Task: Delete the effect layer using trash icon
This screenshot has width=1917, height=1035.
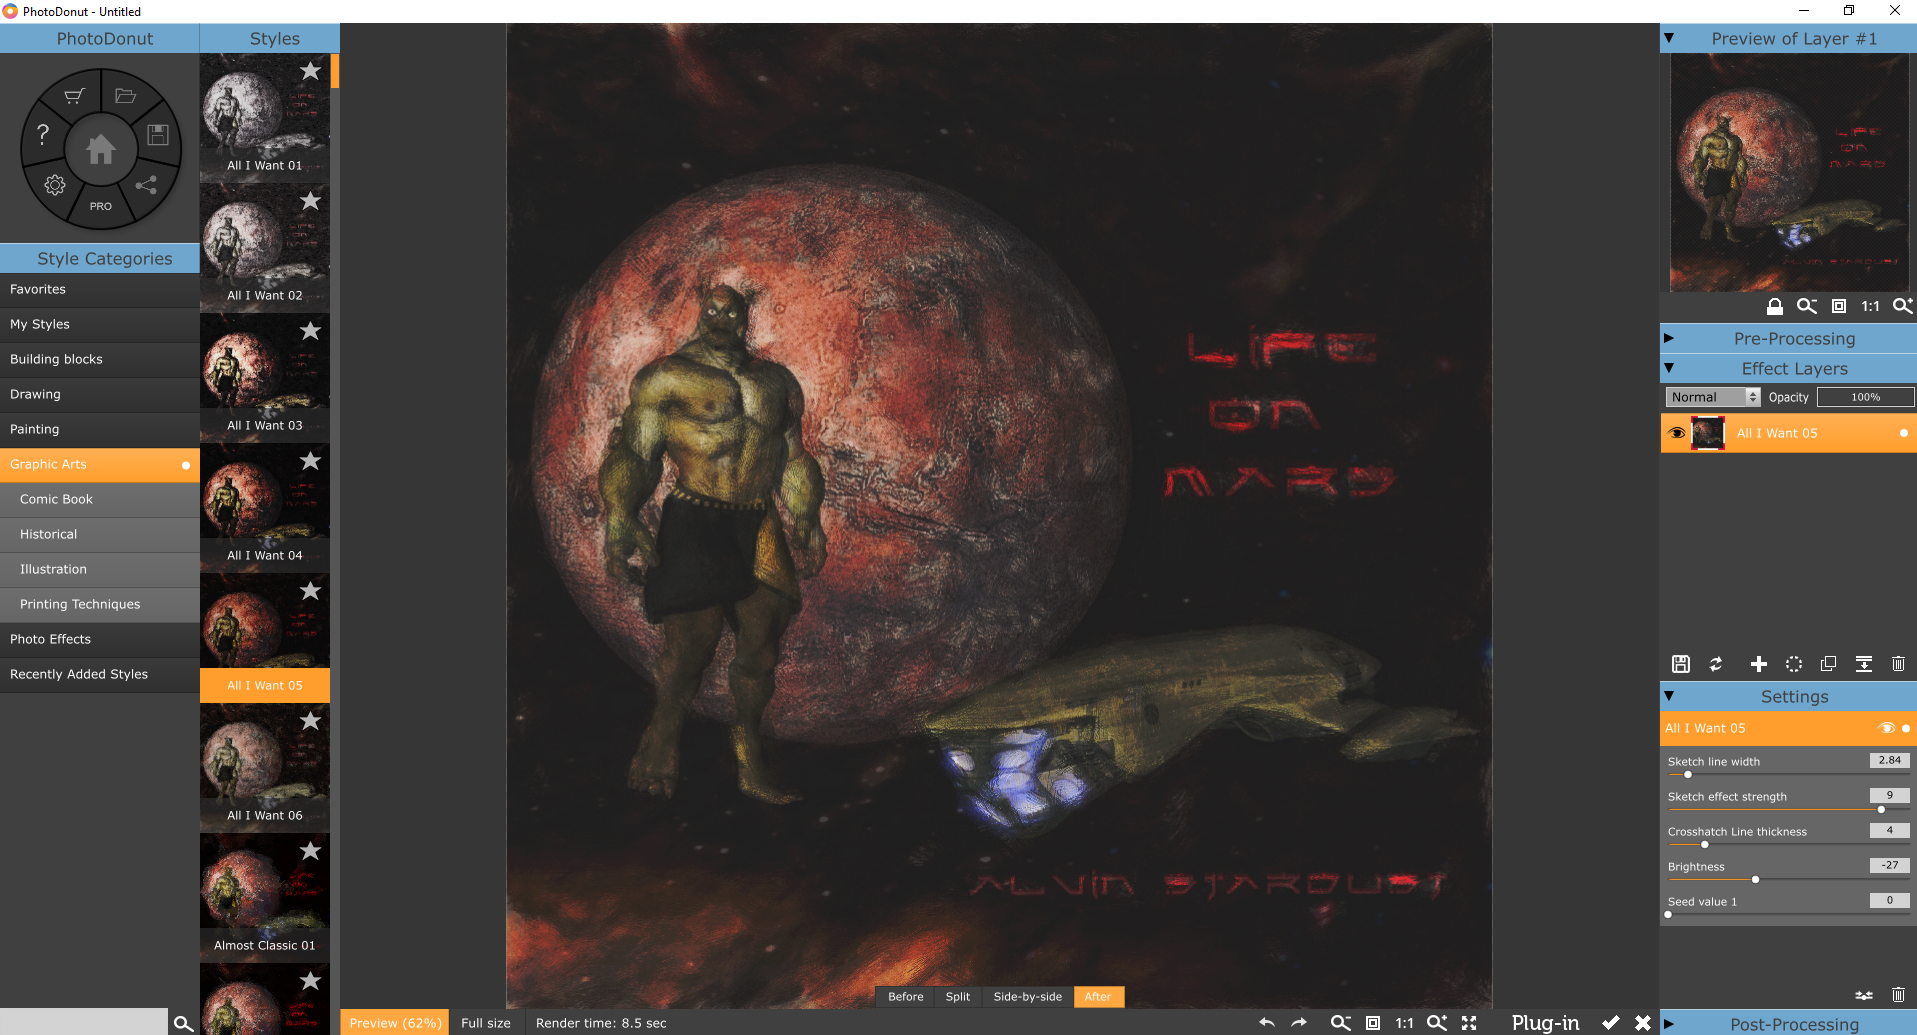Action: click(1899, 664)
